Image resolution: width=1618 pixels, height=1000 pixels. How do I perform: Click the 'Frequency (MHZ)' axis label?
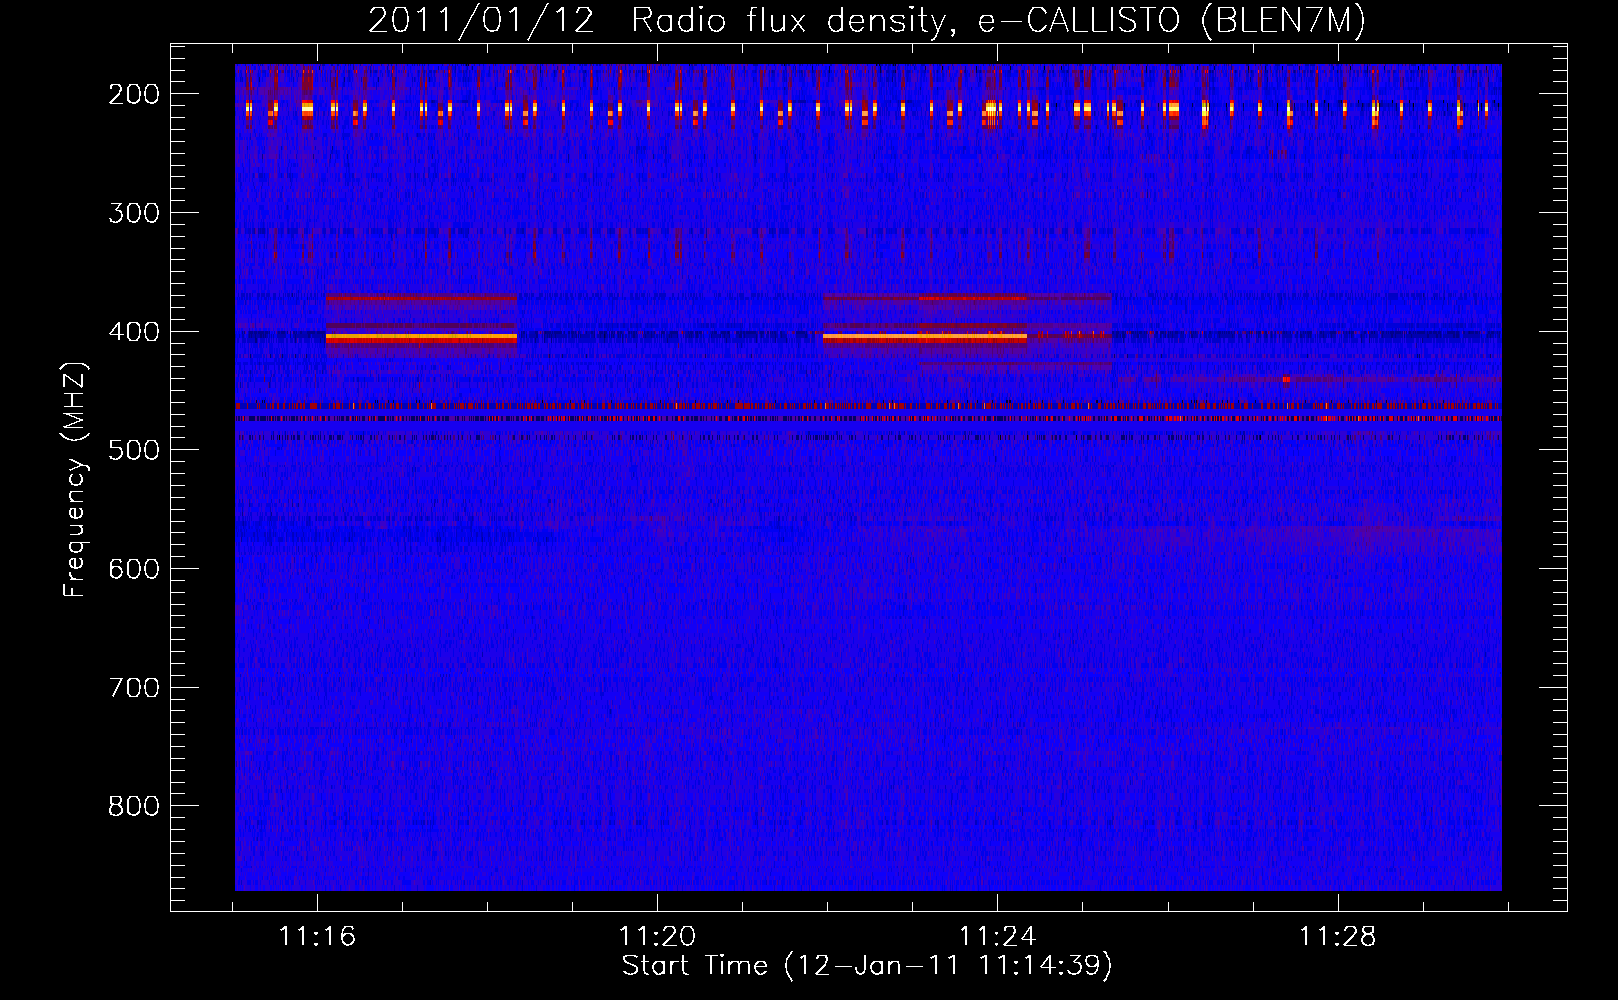click(x=75, y=479)
